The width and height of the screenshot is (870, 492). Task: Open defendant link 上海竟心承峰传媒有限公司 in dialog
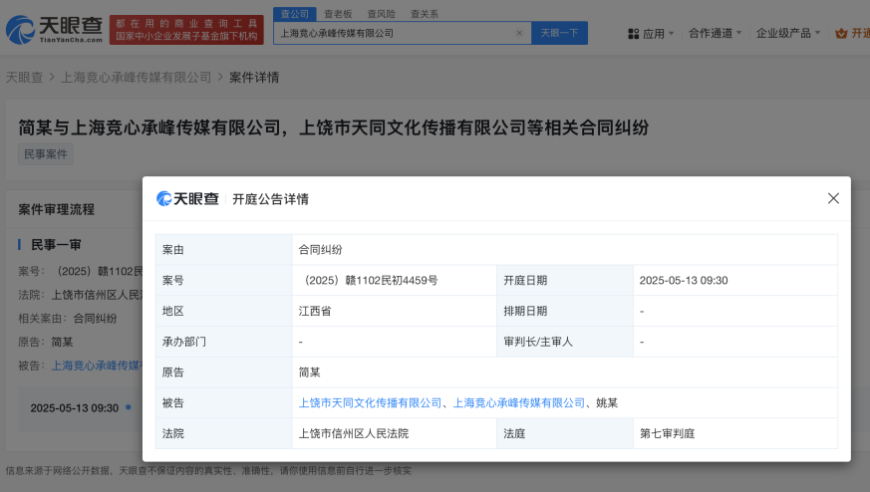[519, 403]
